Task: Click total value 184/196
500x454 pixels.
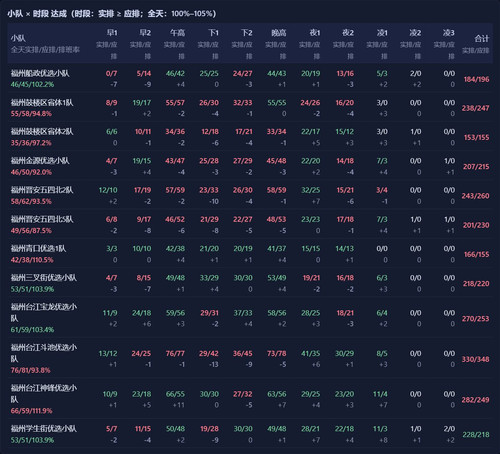Action: [x=476, y=79]
